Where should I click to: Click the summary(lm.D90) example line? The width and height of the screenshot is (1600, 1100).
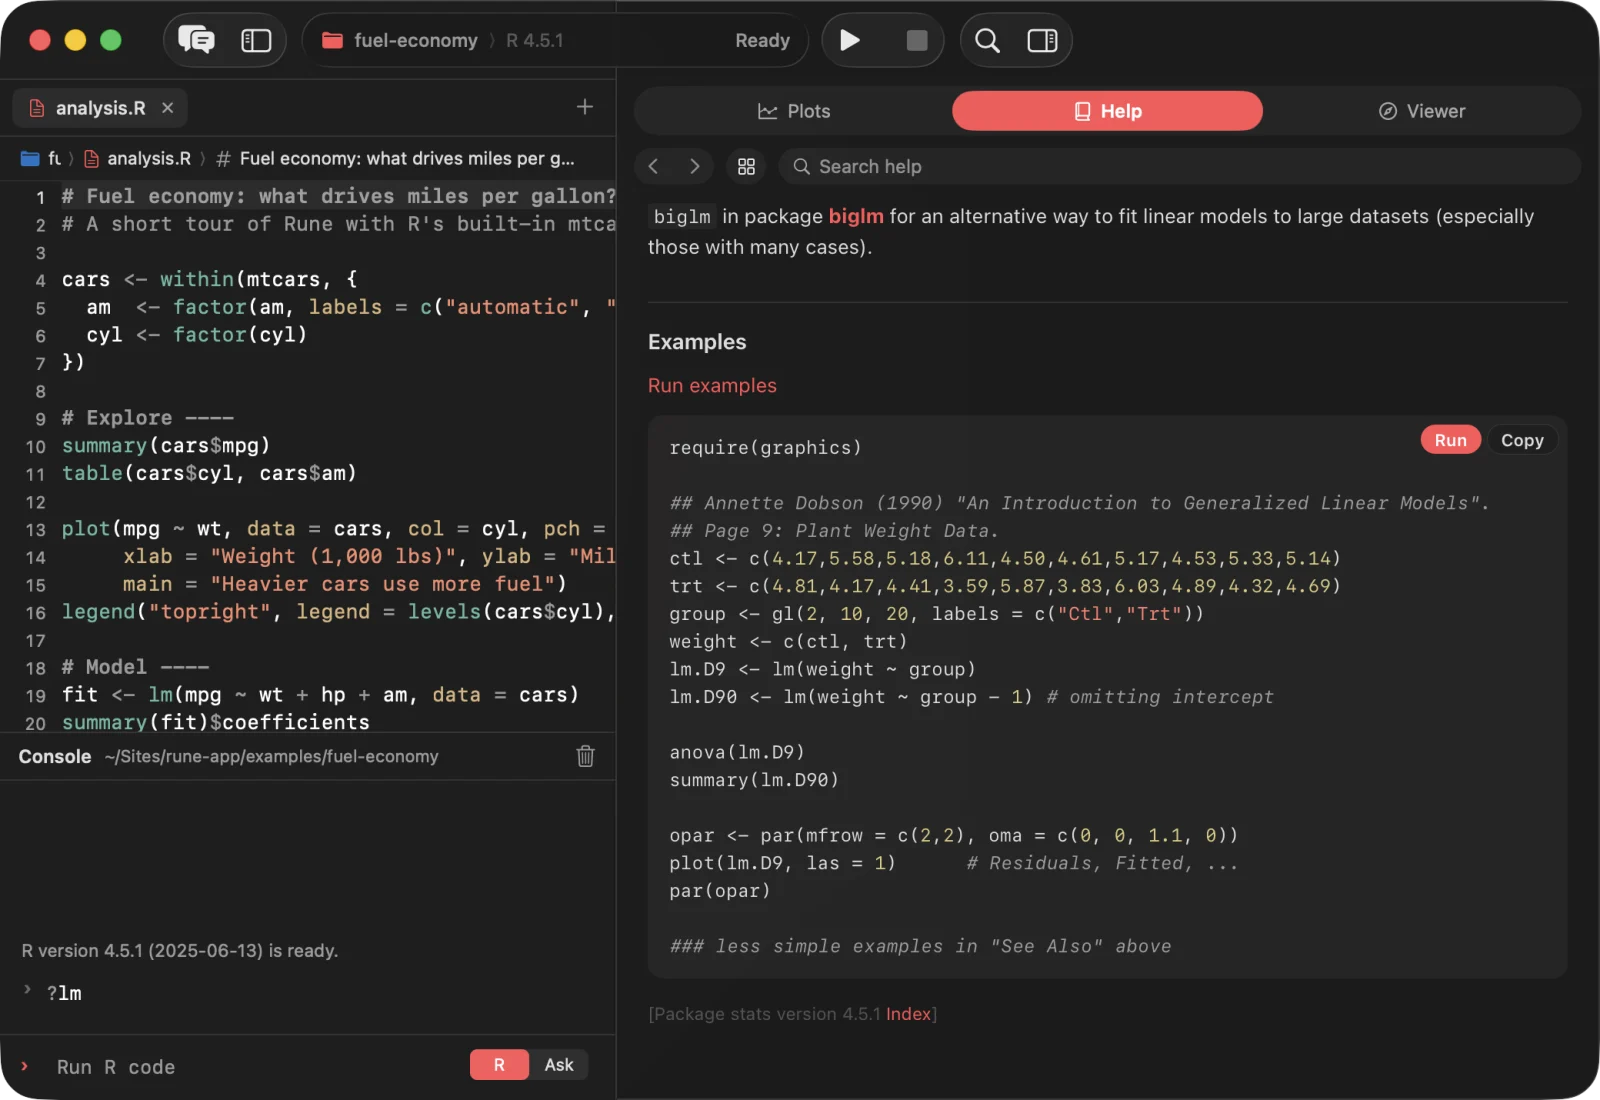pos(754,780)
